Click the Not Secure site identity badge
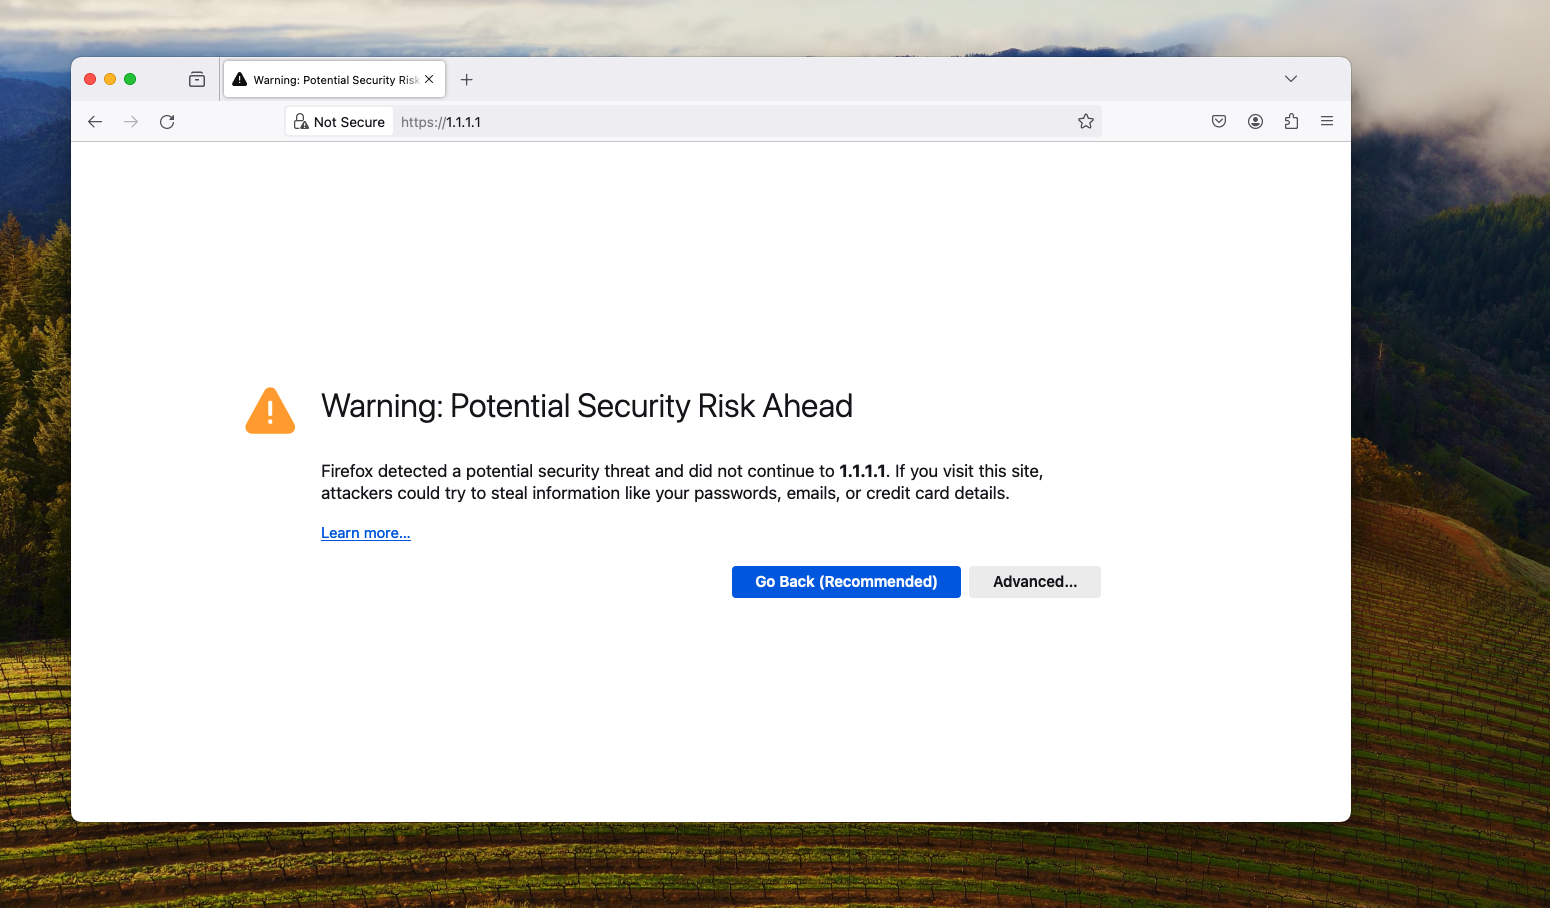 (x=340, y=122)
